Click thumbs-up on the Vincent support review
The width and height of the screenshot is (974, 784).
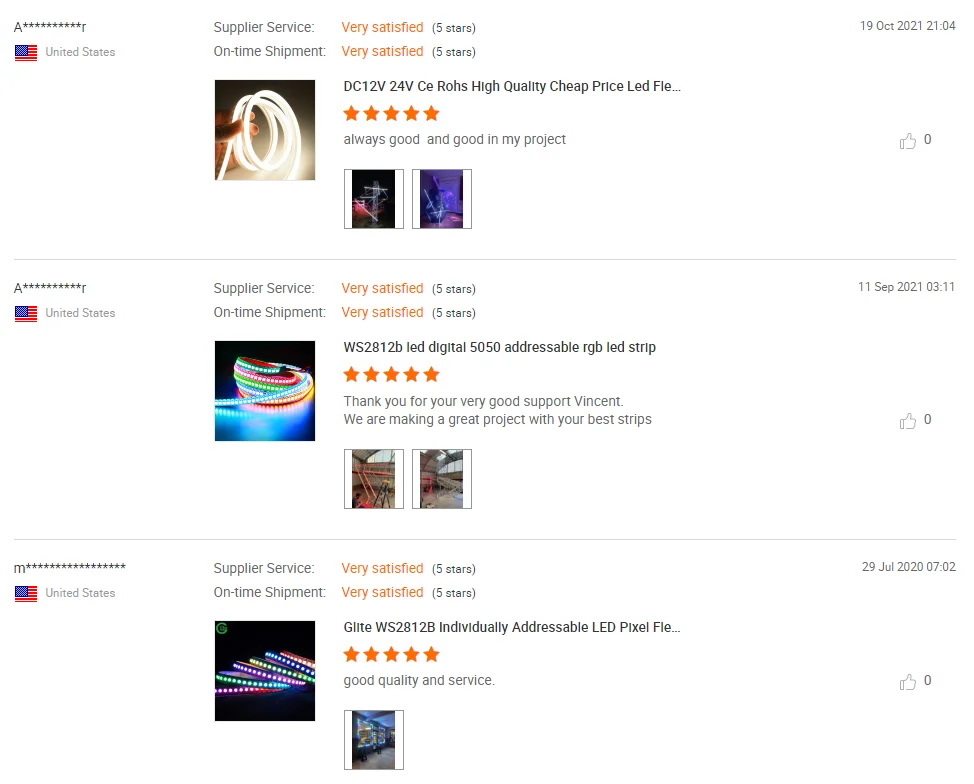(x=908, y=421)
